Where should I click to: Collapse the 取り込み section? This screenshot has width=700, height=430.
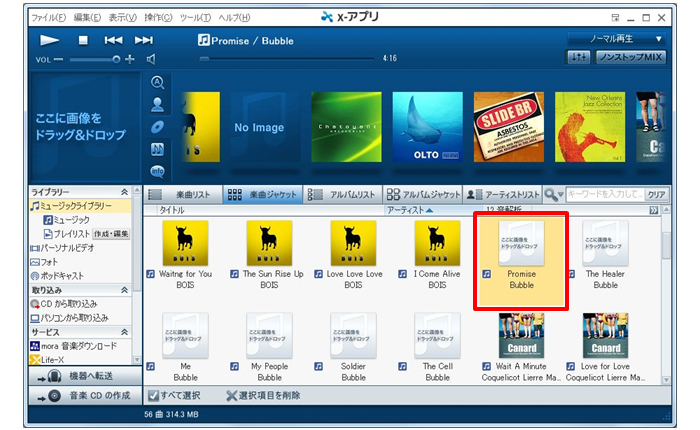(124, 289)
